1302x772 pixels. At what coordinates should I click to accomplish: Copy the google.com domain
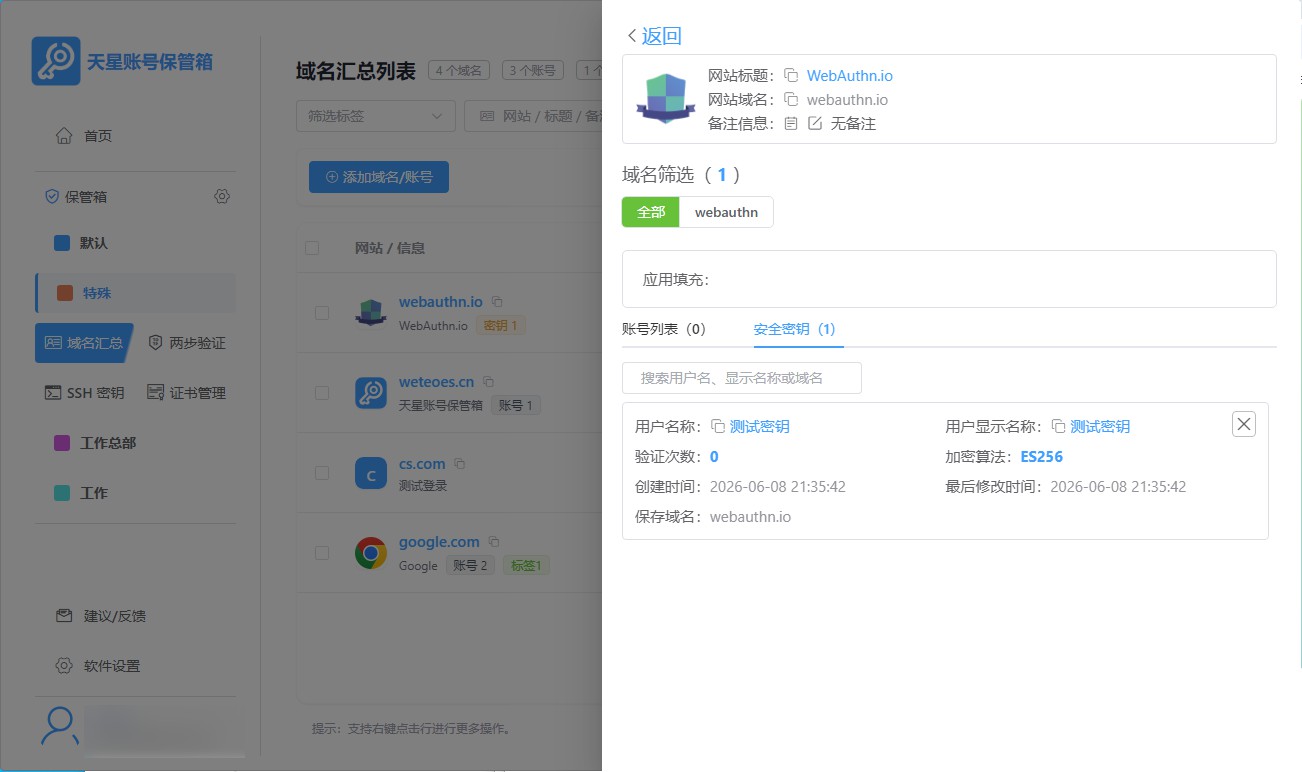point(494,542)
